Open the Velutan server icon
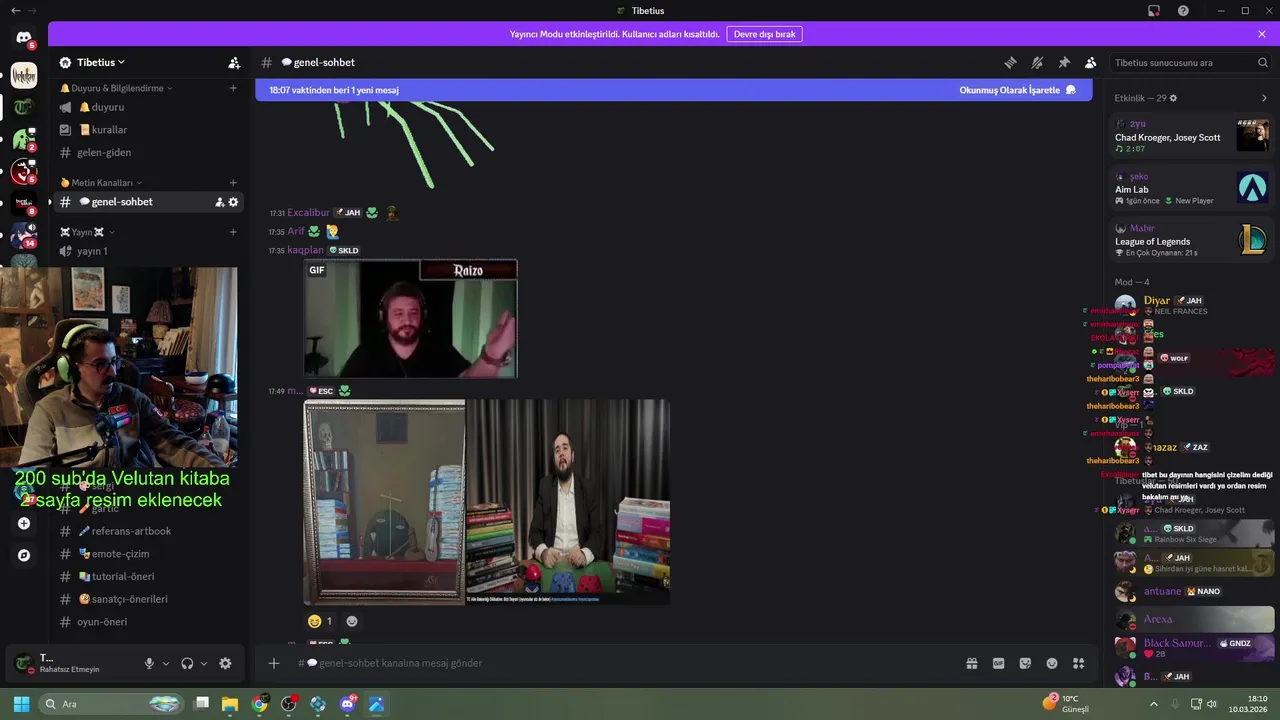The image size is (1280, 720). 24,75
